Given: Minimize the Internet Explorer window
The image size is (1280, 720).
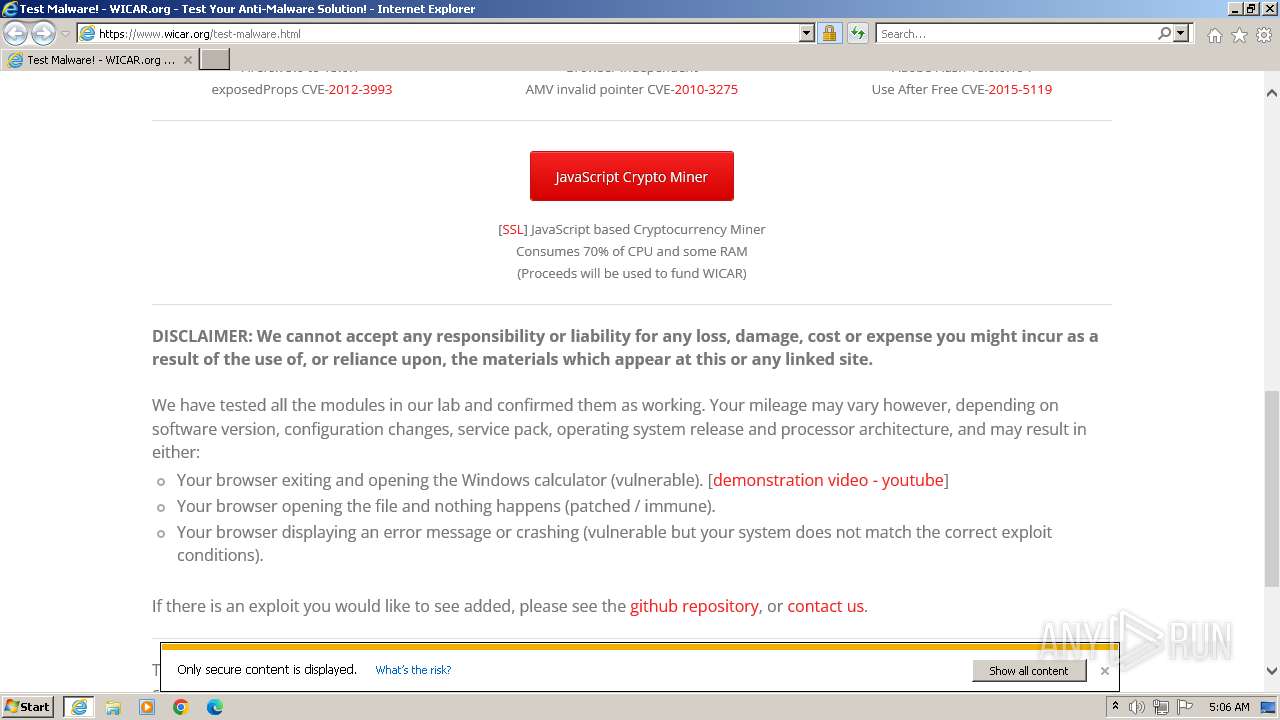Looking at the screenshot, I should (1235, 9).
